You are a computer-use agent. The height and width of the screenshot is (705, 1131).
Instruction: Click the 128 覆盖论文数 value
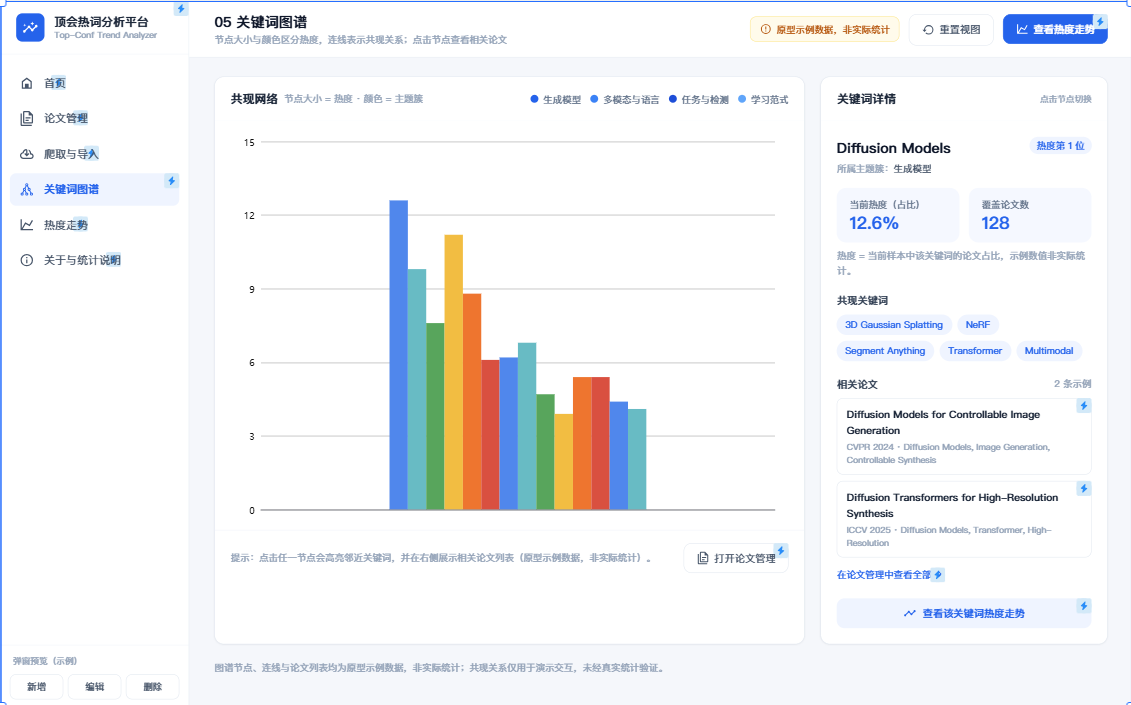click(x=995, y=223)
